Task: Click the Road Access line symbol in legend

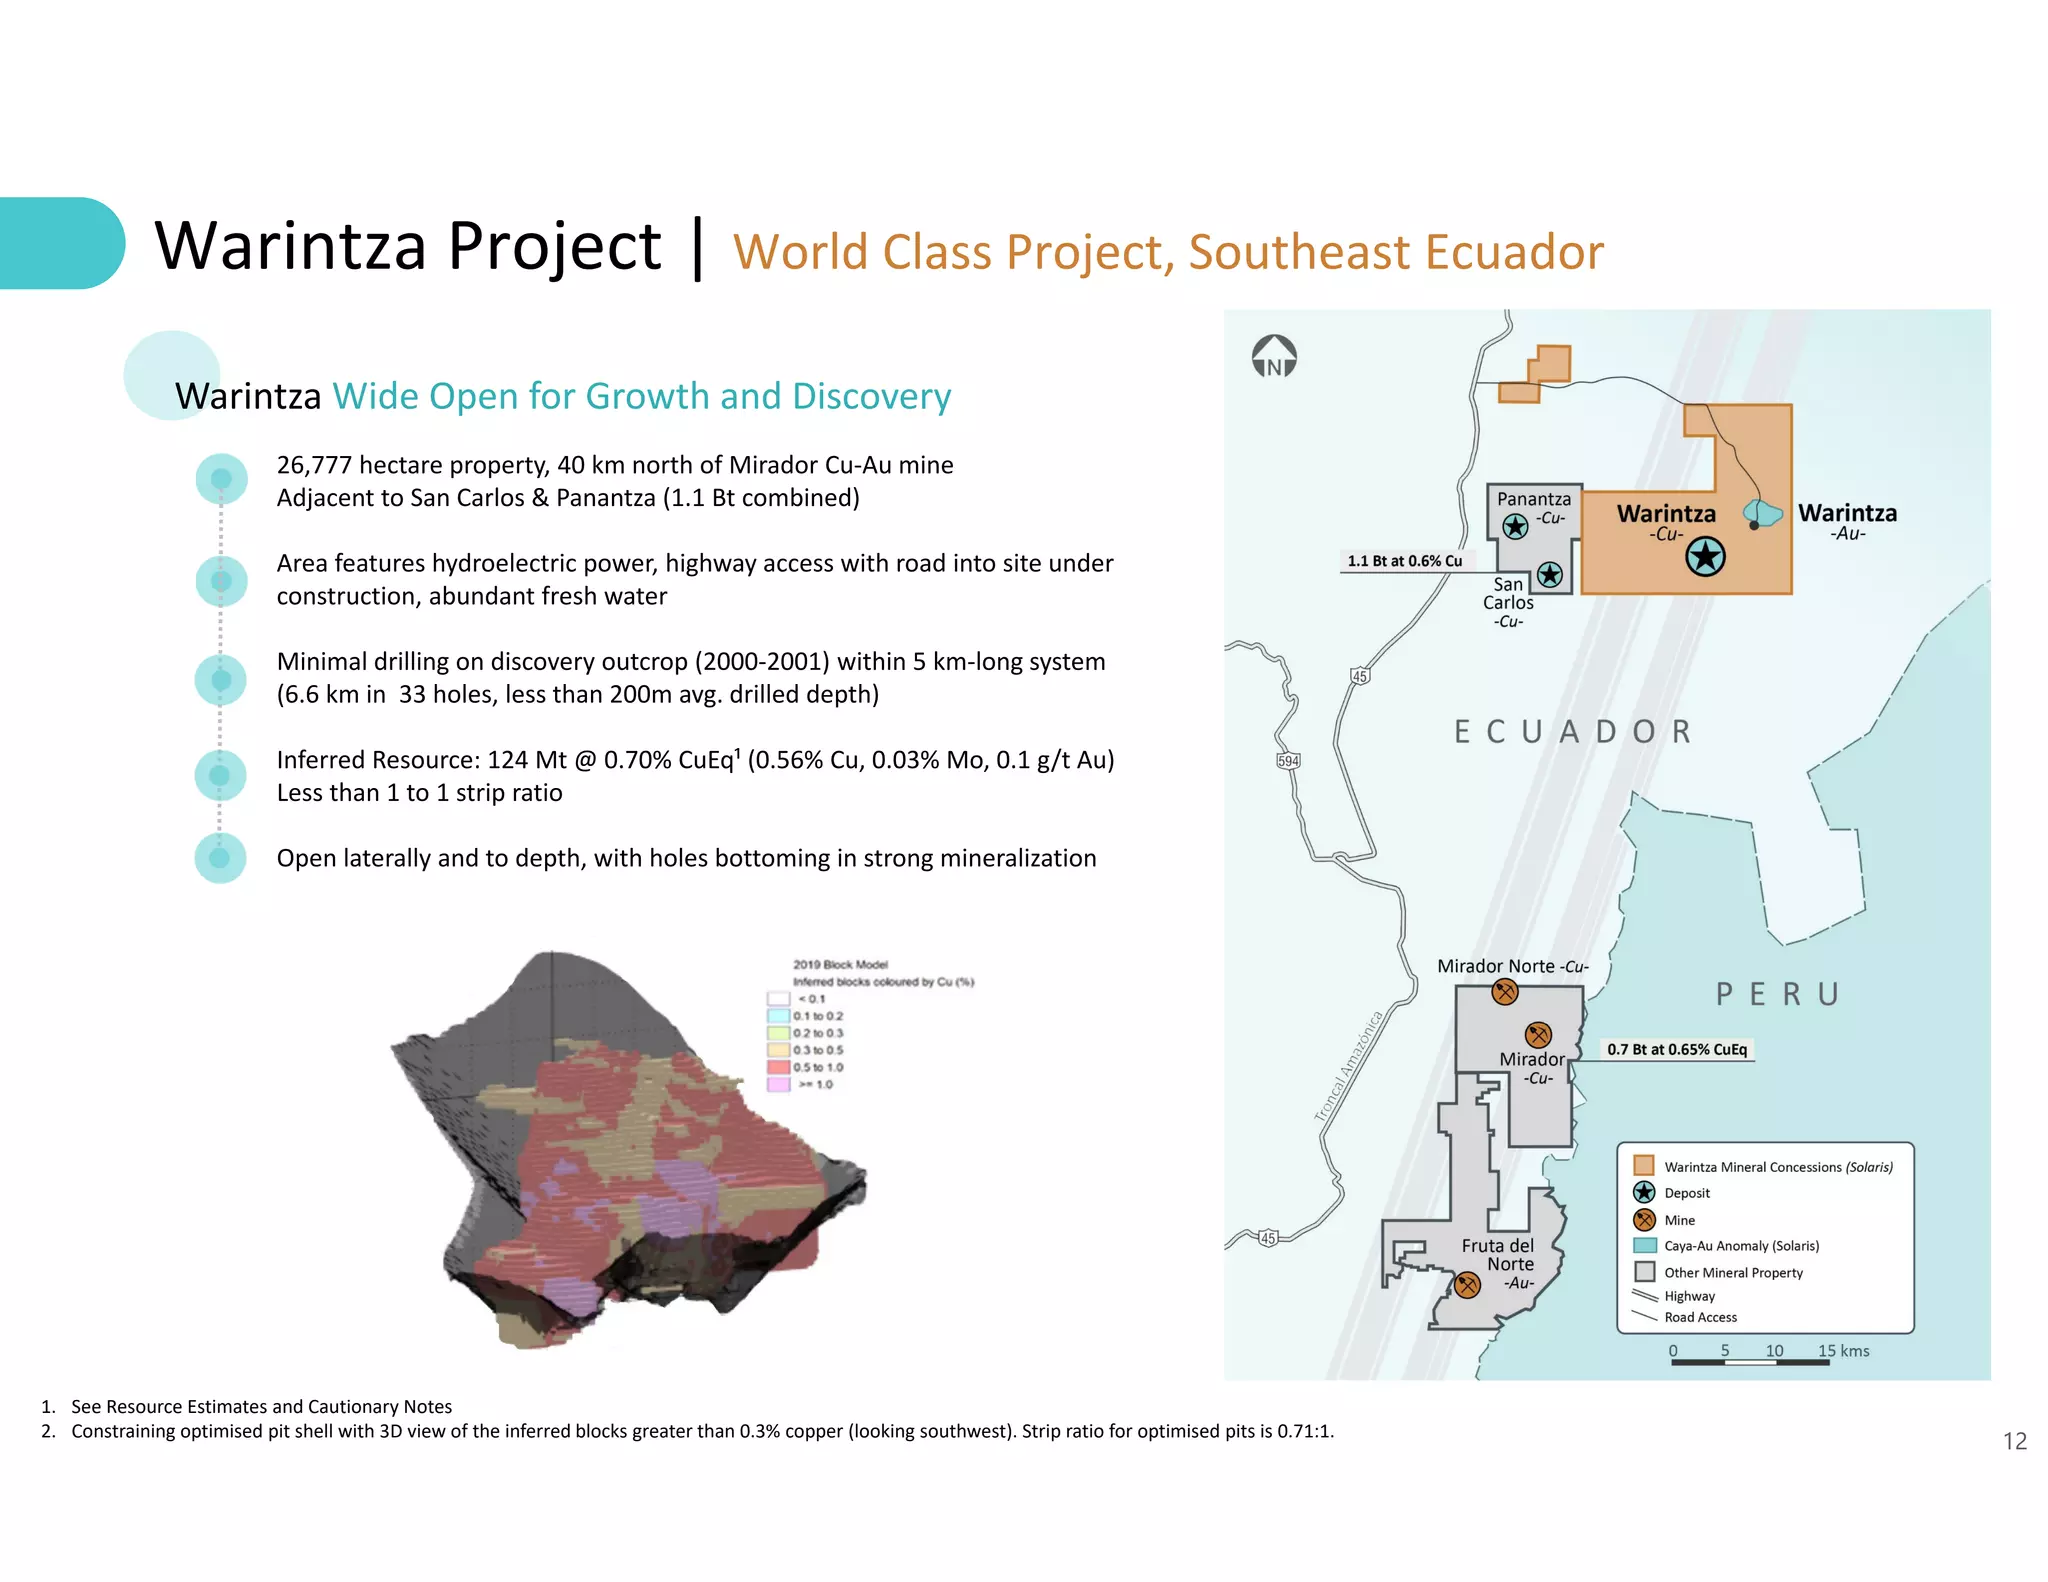Action: (x=1645, y=1317)
